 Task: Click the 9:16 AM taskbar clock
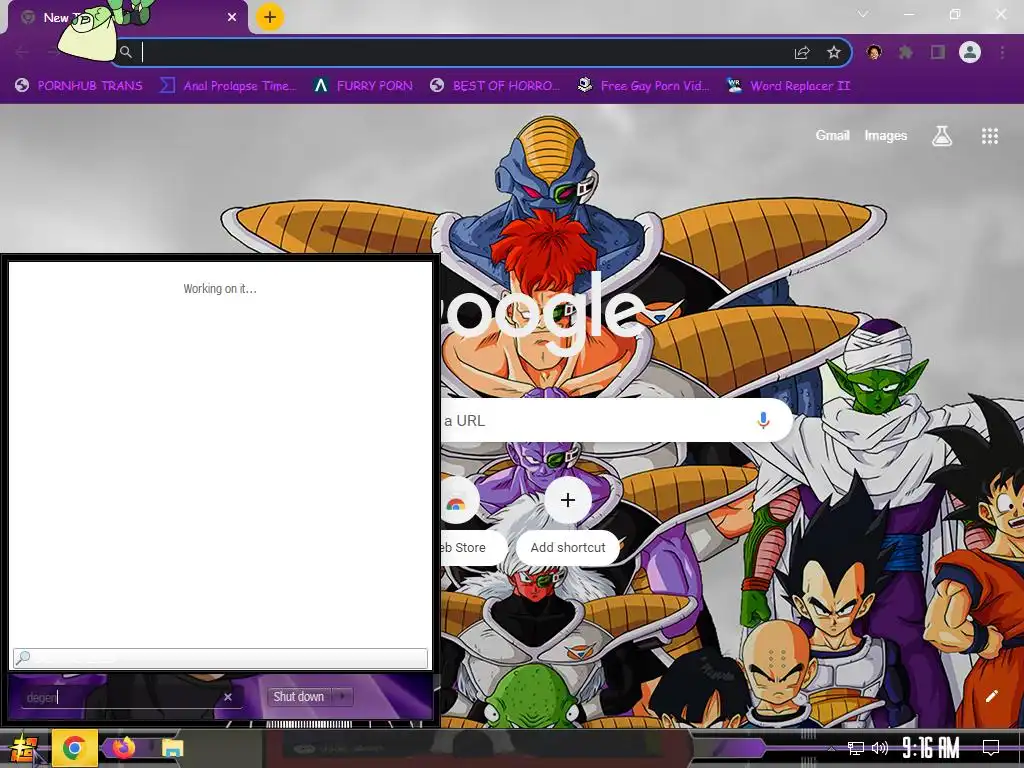pyautogui.click(x=931, y=748)
